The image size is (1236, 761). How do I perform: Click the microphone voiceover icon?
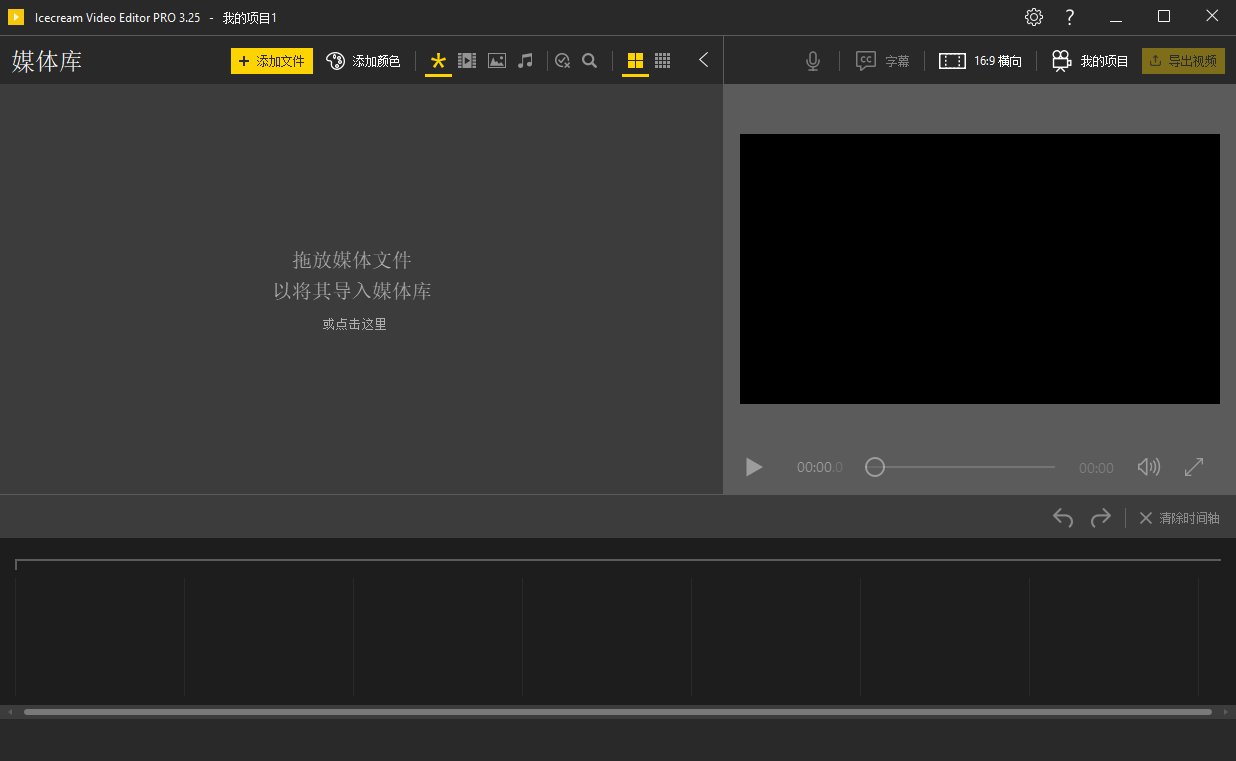[x=812, y=60]
